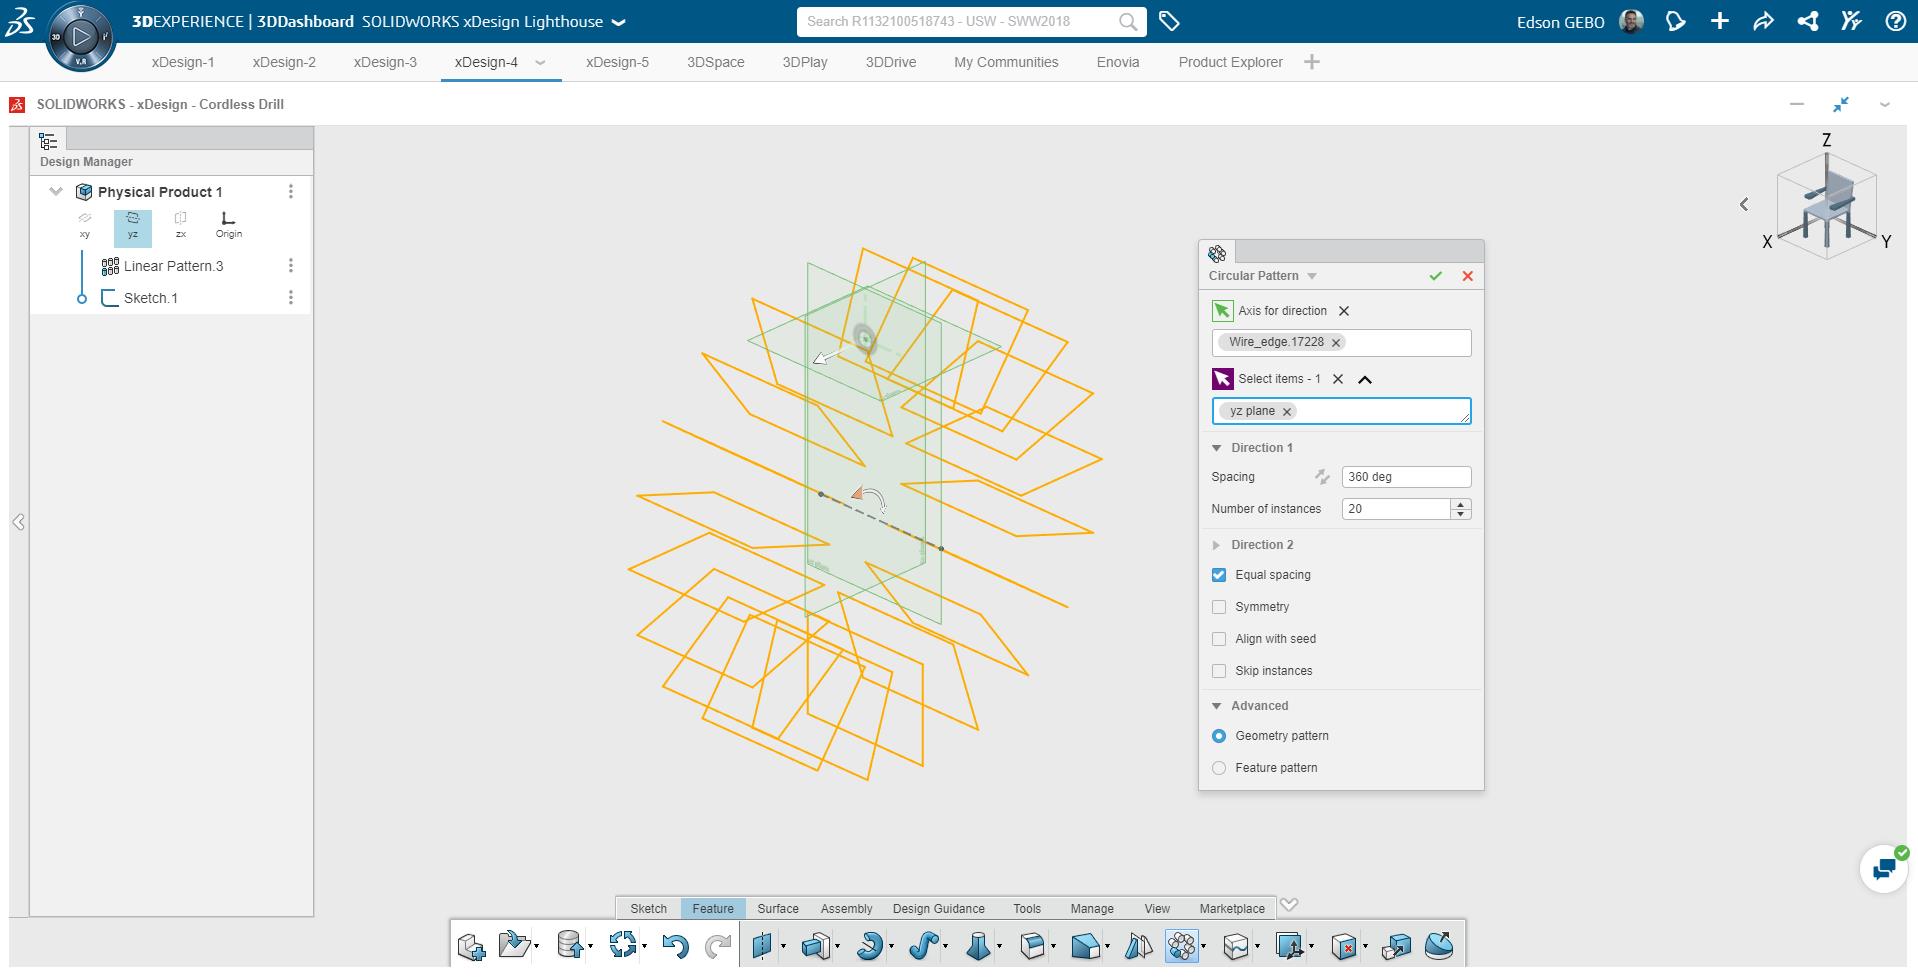Collapse the Direction 1 section
This screenshot has width=1918, height=978.
(x=1217, y=448)
